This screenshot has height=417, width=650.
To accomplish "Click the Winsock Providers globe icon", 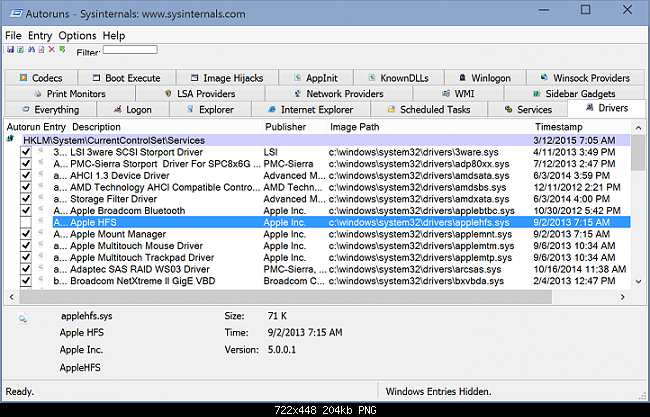I will click(x=544, y=78).
